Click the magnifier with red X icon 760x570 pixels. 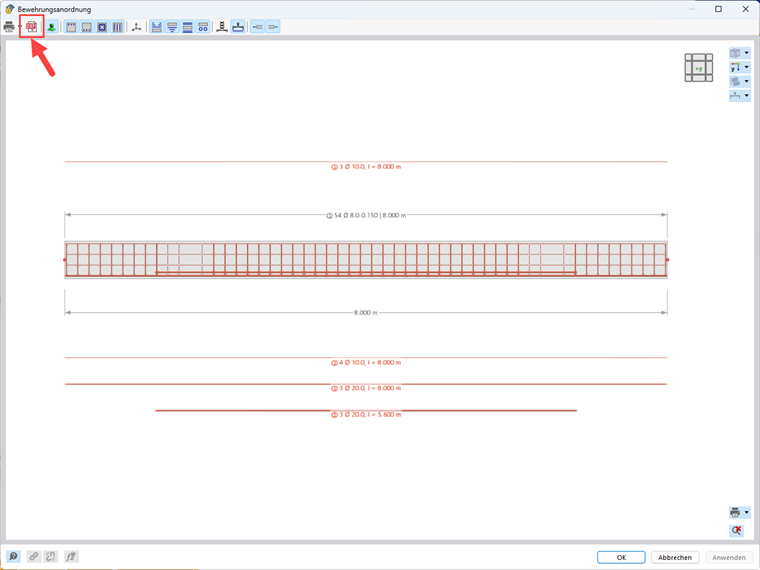click(737, 530)
